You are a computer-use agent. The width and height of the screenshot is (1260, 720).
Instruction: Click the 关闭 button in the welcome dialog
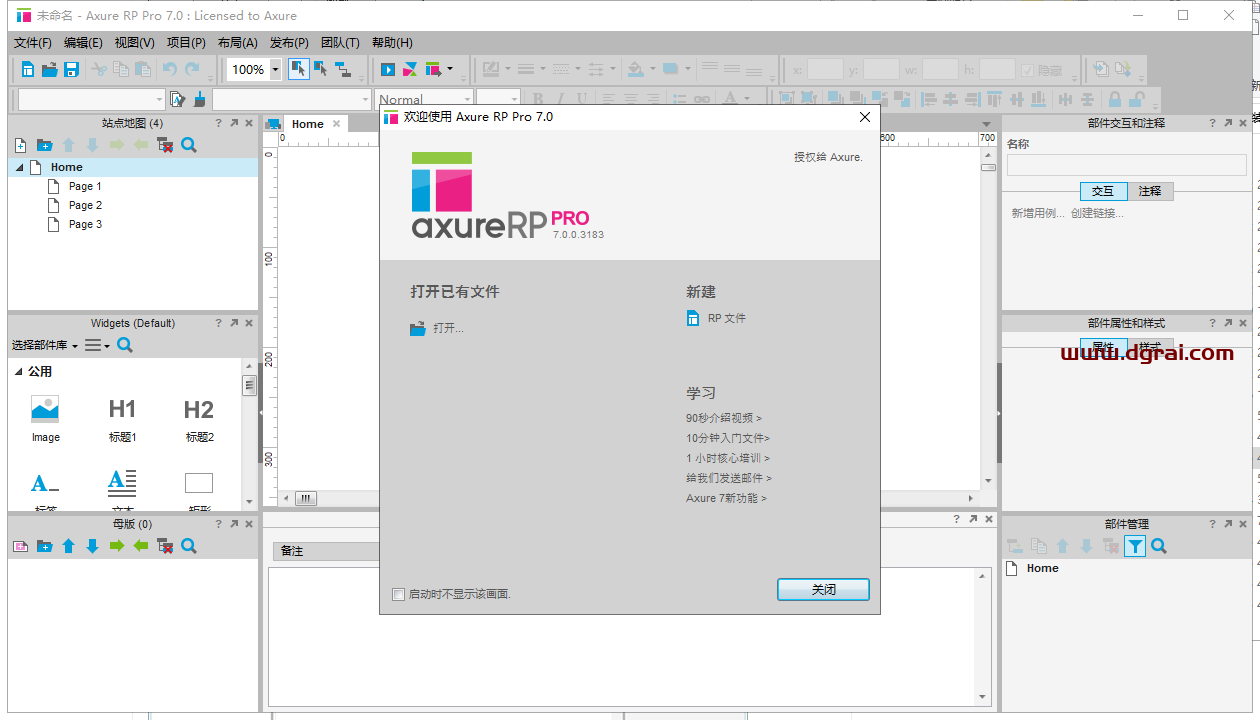pyautogui.click(x=822, y=590)
